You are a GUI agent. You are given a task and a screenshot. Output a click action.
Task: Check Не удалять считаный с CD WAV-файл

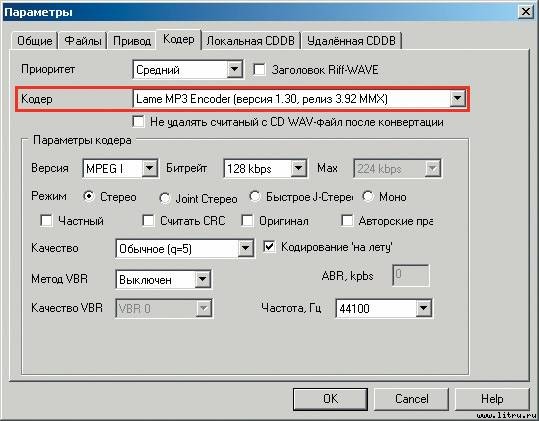coord(138,121)
